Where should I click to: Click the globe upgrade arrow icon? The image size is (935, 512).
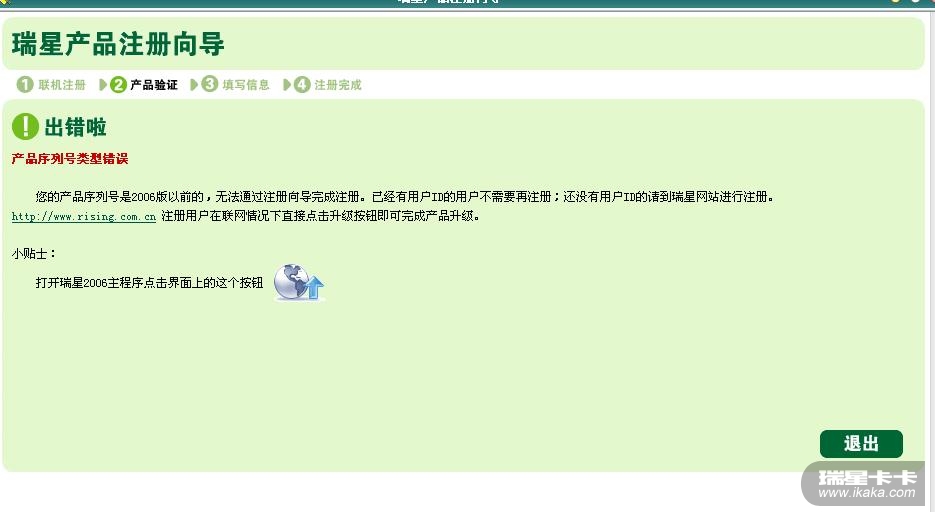(x=299, y=283)
